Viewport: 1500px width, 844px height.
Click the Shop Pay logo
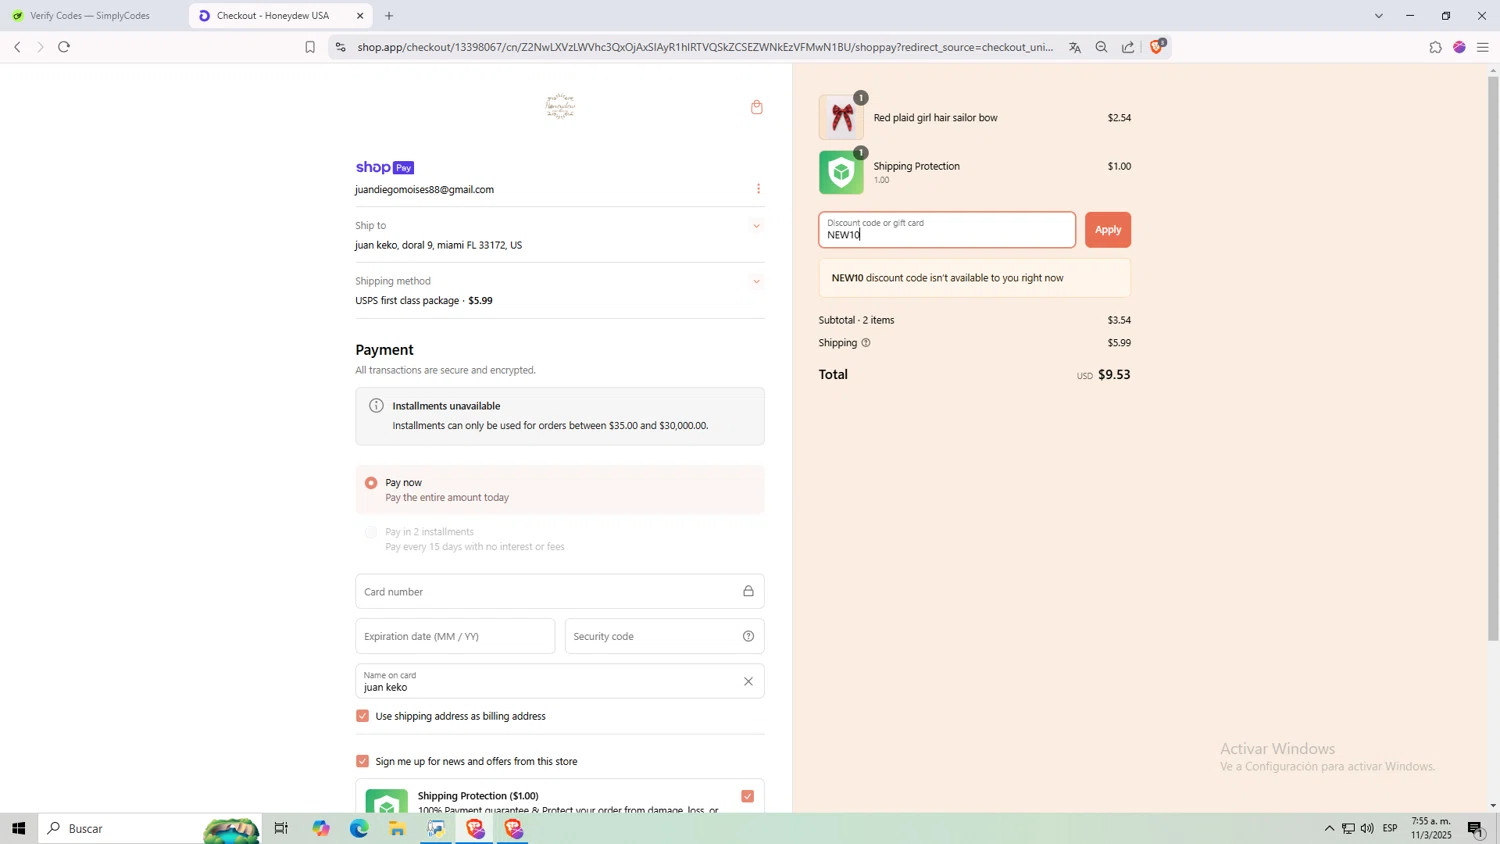(x=385, y=167)
